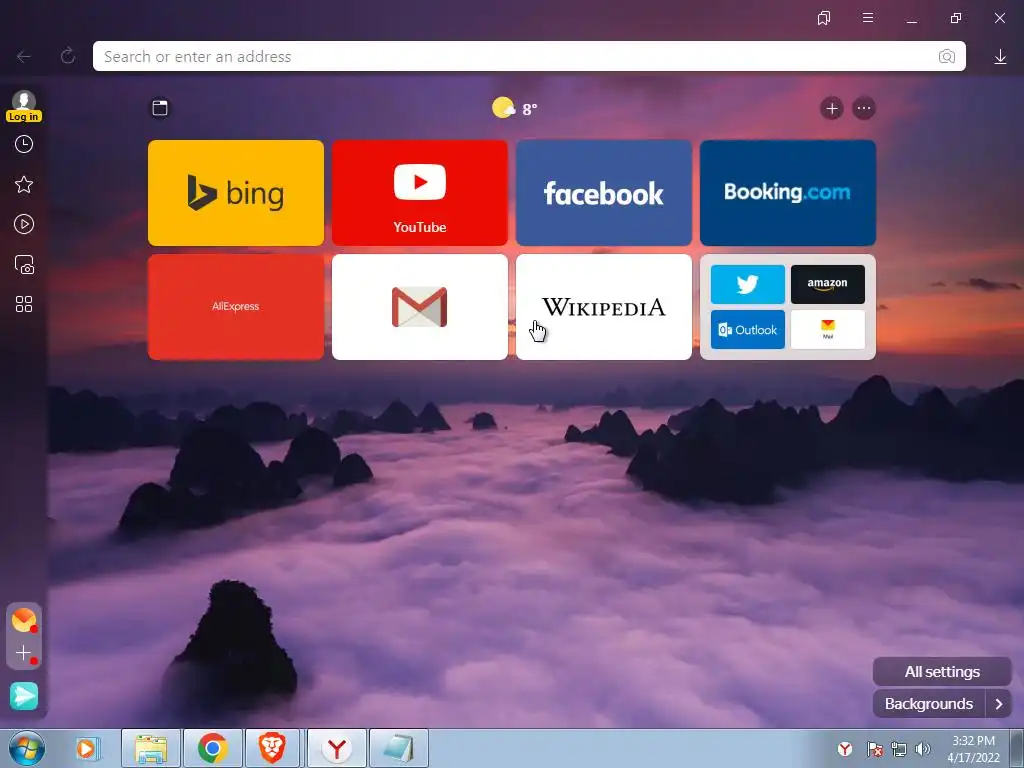
Task: Open the screenshot tool icon in sidebar
Action: click(x=24, y=264)
